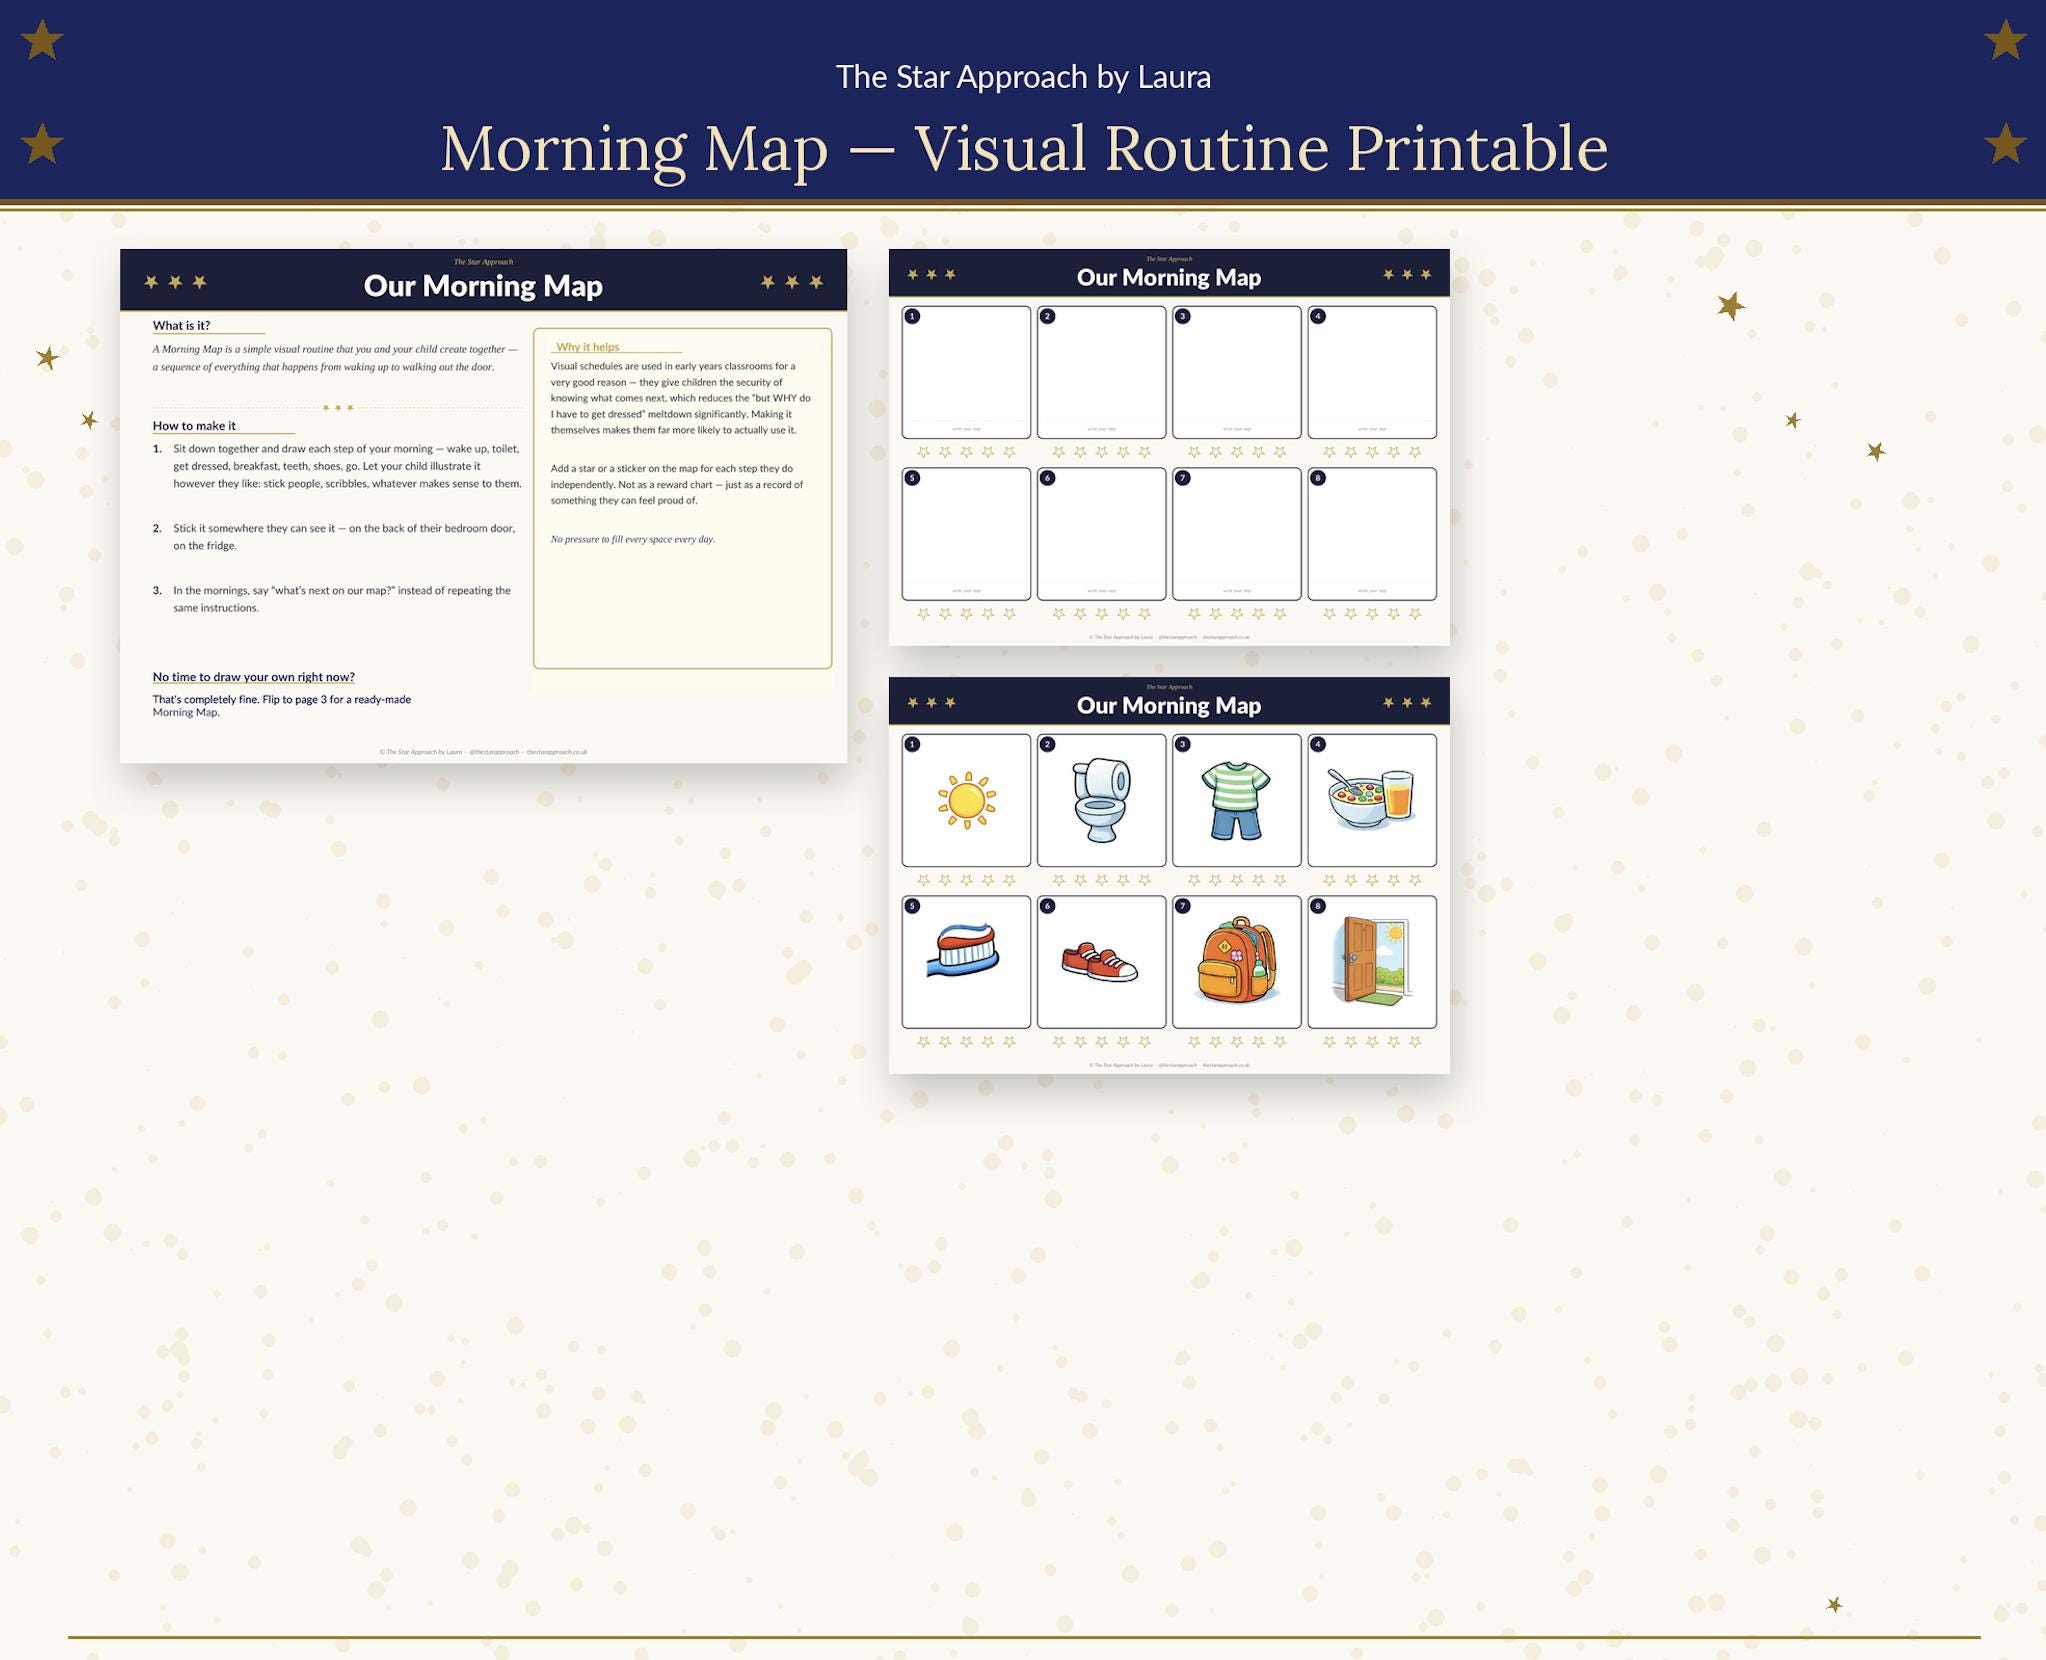Viewport: 2046px width, 1660px height.
Task: Click the sun picture in box 1
Action: point(966,801)
